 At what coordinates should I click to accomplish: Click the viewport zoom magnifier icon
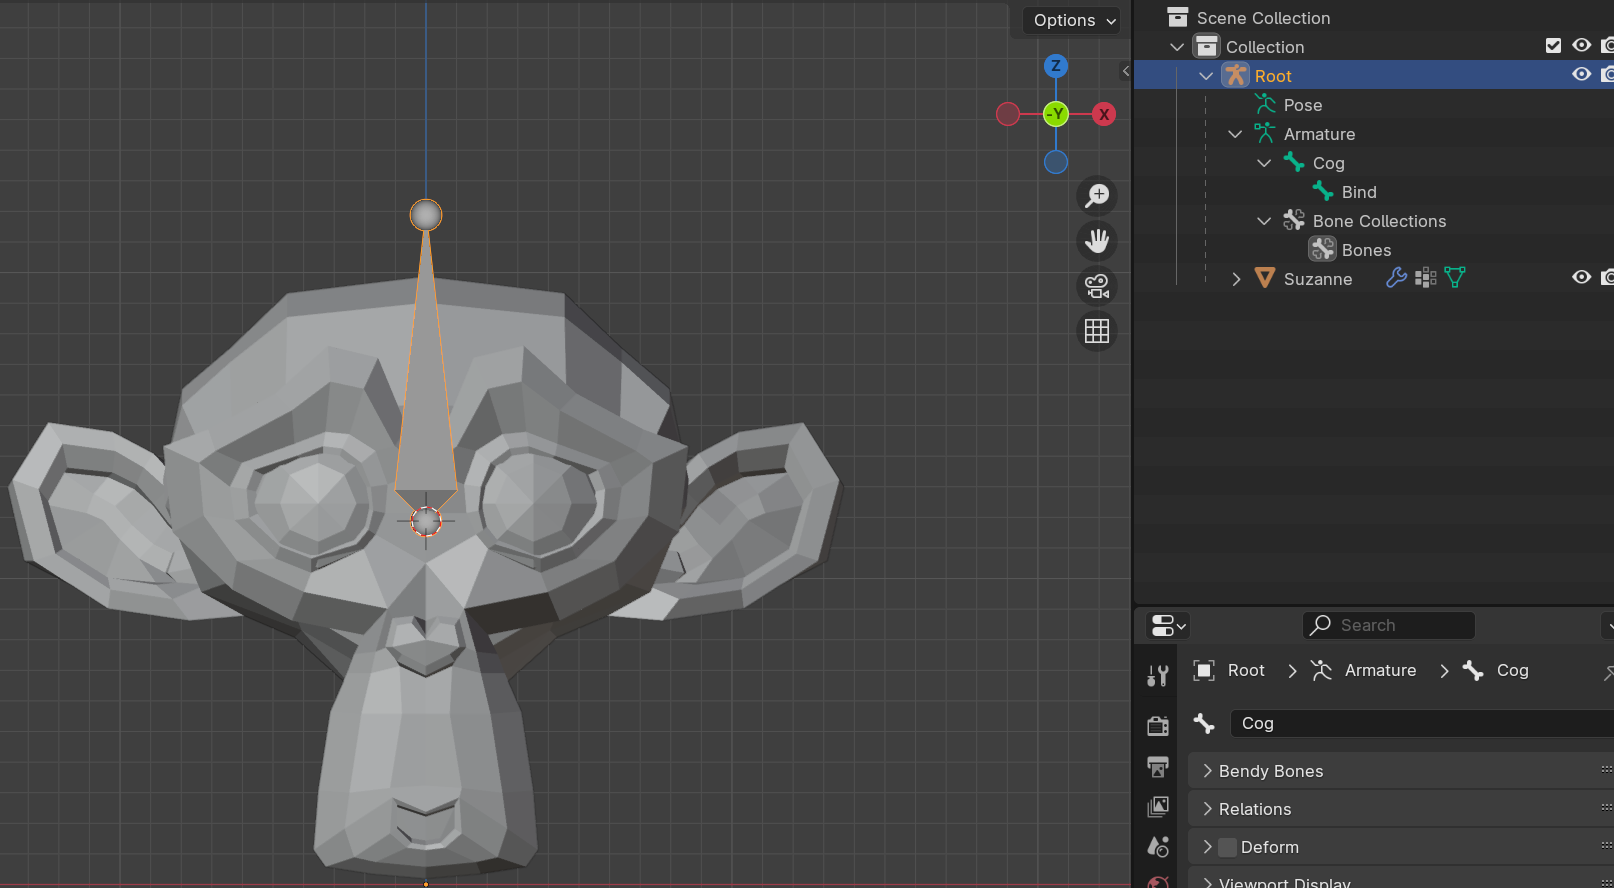[x=1097, y=195]
